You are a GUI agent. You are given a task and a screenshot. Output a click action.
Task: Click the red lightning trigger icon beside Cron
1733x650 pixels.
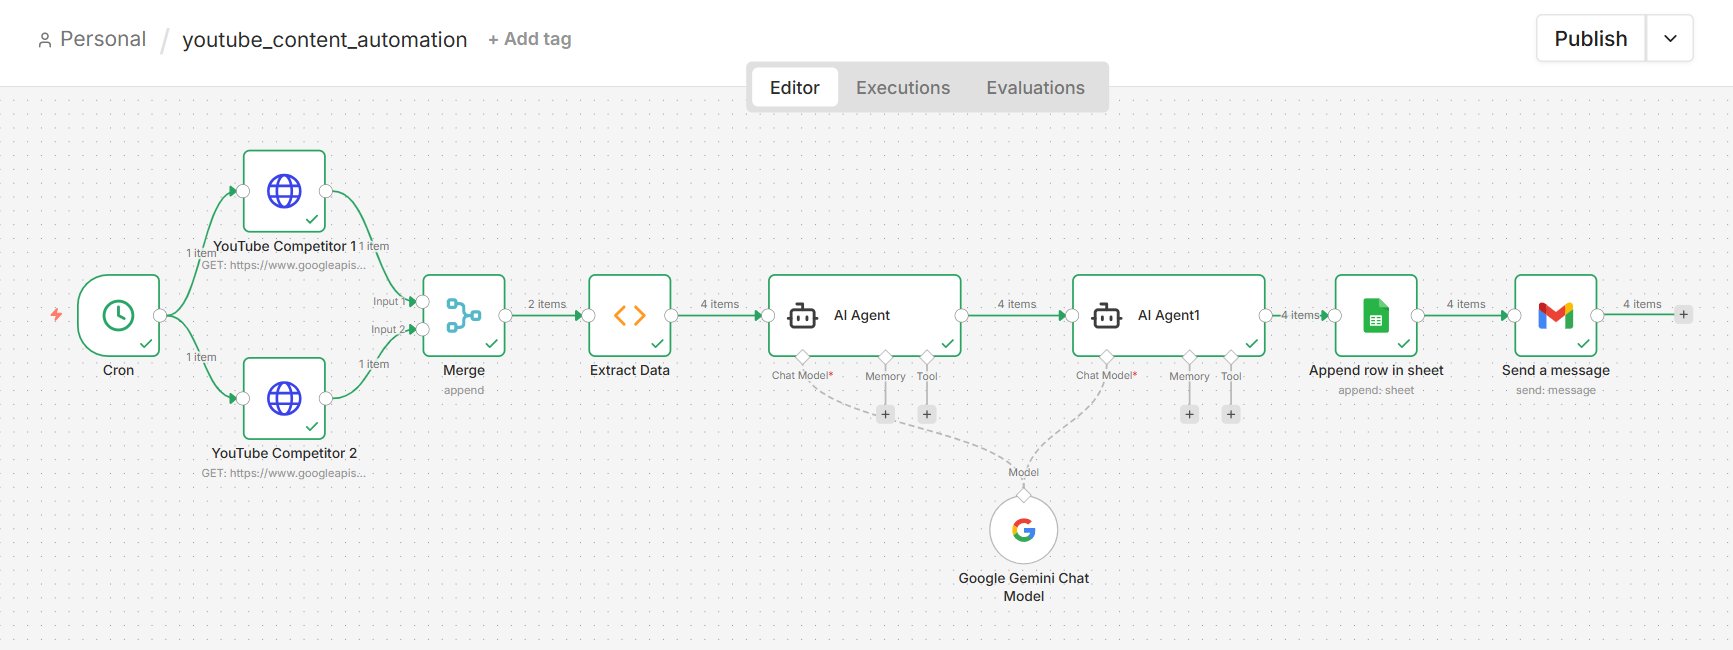coord(56,315)
